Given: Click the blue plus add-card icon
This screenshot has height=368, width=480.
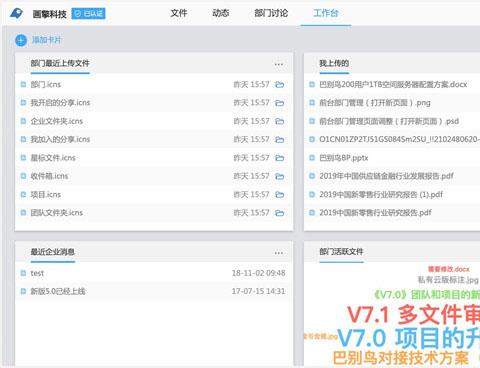Looking at the screenshot, I should click(x=21, y=40).
